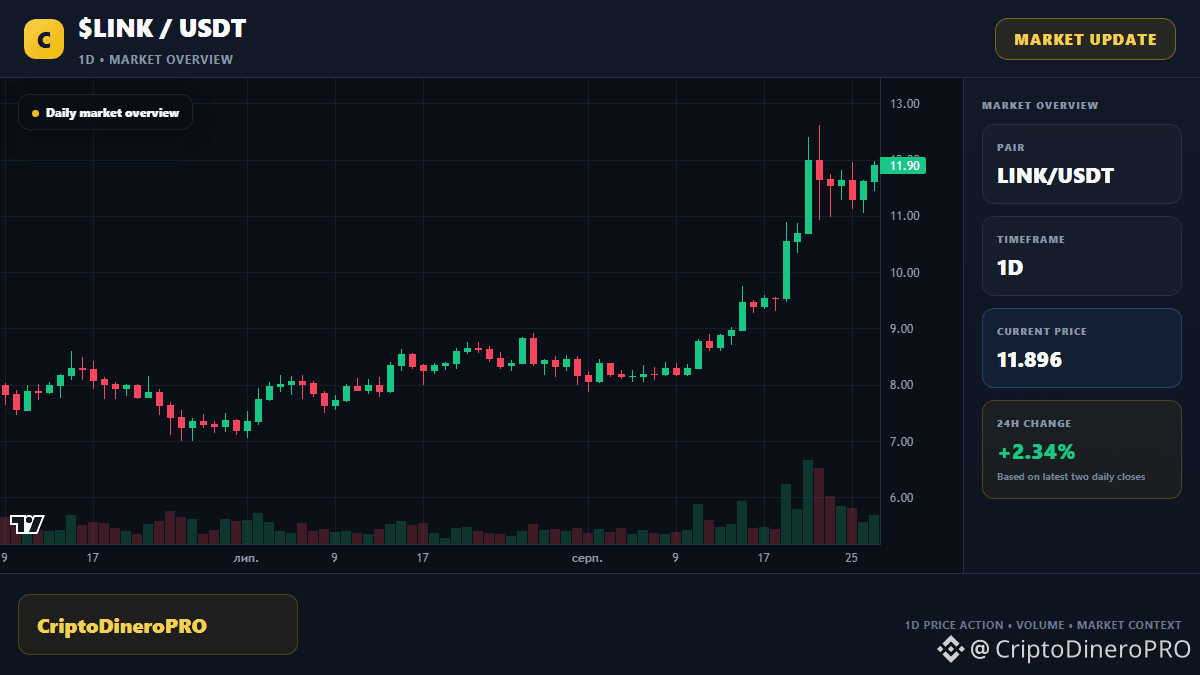This screenshot has width=1200, height=675.
Task: Open the TIMEFRAME 1D card
Action: click(1082, 256)
